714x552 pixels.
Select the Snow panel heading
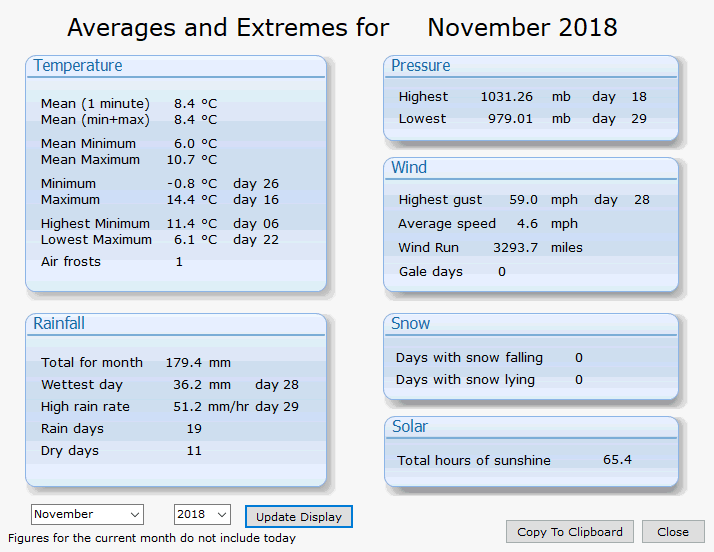[x=410, y=323]
